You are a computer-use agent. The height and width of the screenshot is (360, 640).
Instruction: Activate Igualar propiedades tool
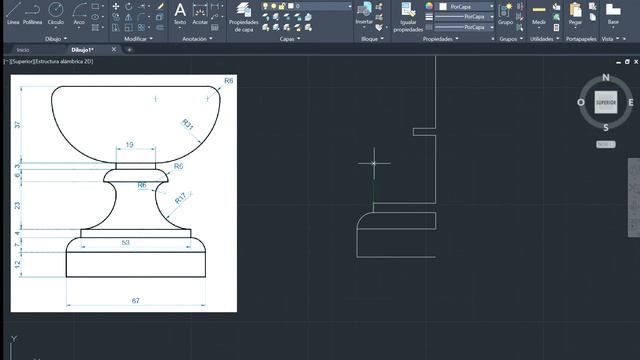[408, 17]
